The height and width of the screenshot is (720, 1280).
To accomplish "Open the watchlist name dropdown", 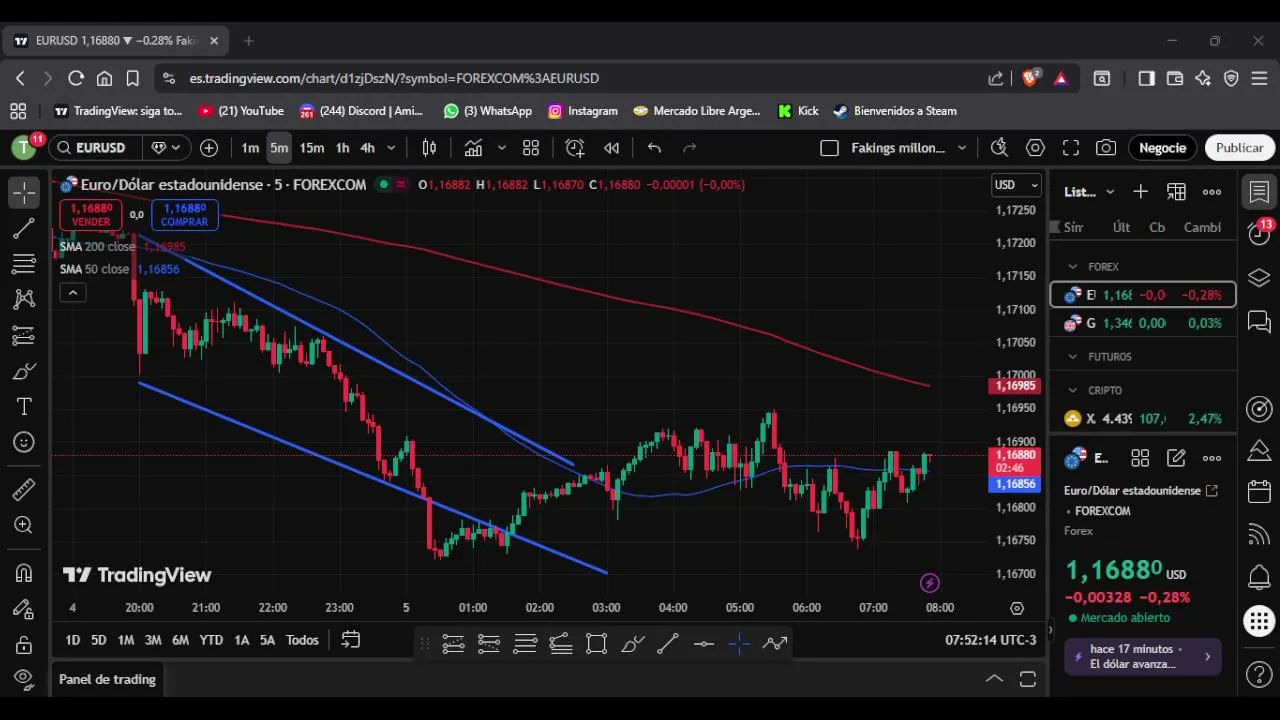I will [1089, 192].
